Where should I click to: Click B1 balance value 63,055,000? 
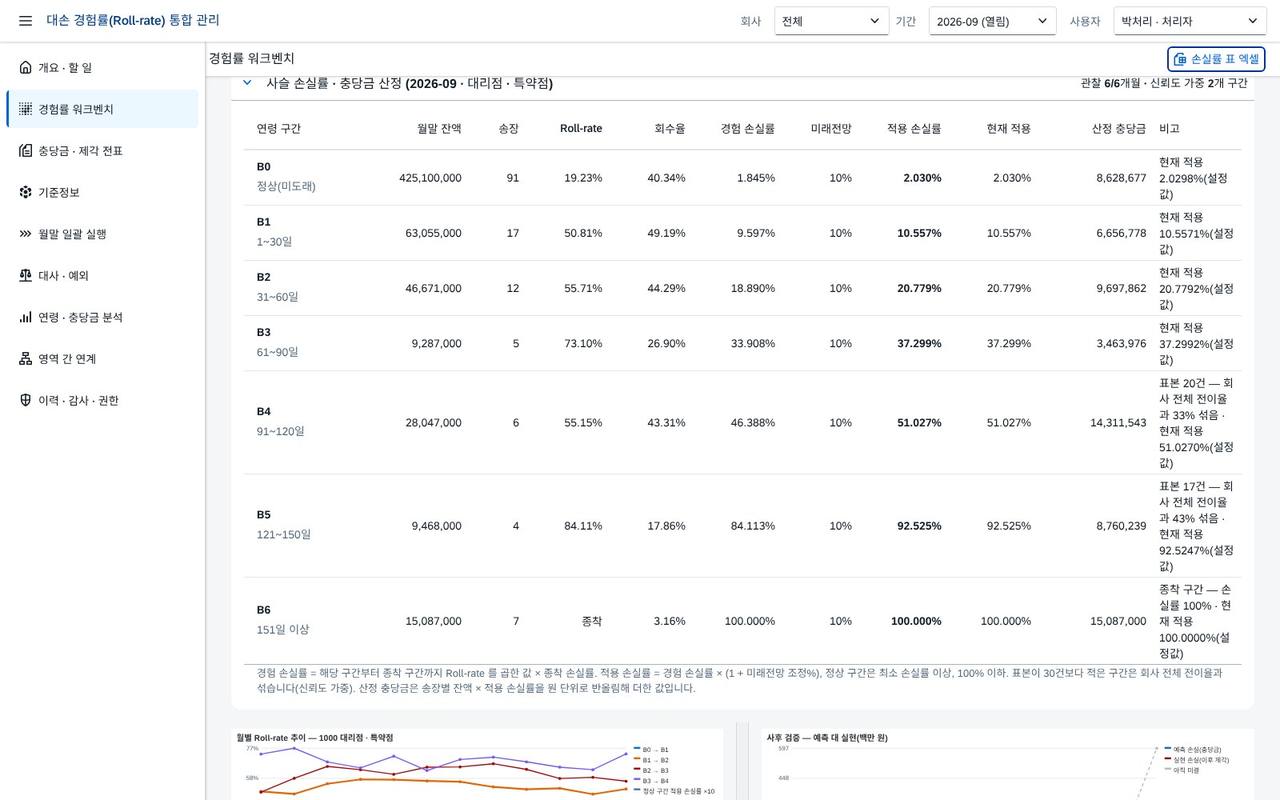pyautogui.click(x=433, y=233)
